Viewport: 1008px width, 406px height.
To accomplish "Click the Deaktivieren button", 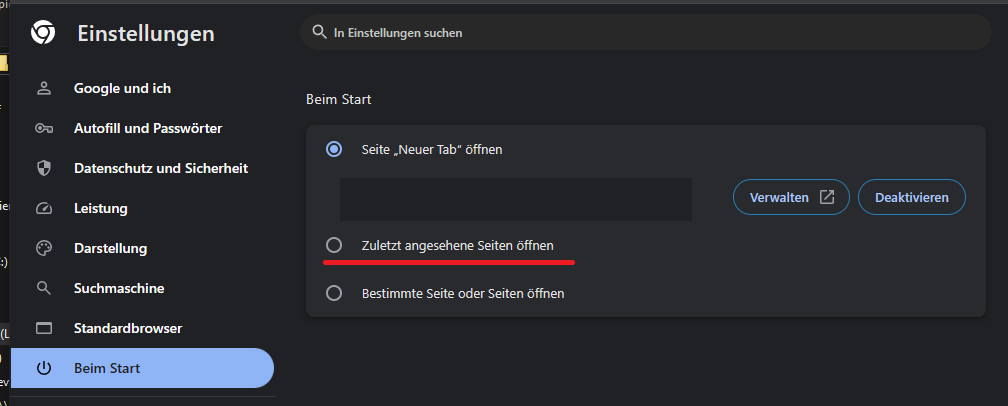I will pyautogui.click(x=911, y=197).
